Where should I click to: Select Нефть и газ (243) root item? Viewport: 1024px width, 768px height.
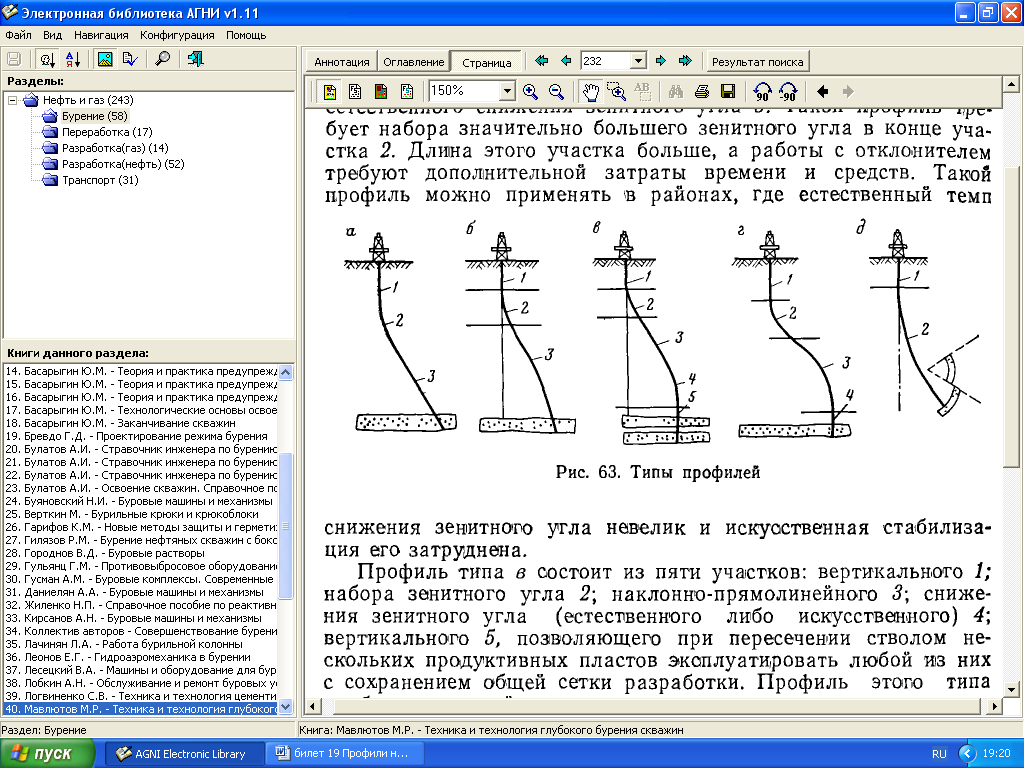pos(88,100)
